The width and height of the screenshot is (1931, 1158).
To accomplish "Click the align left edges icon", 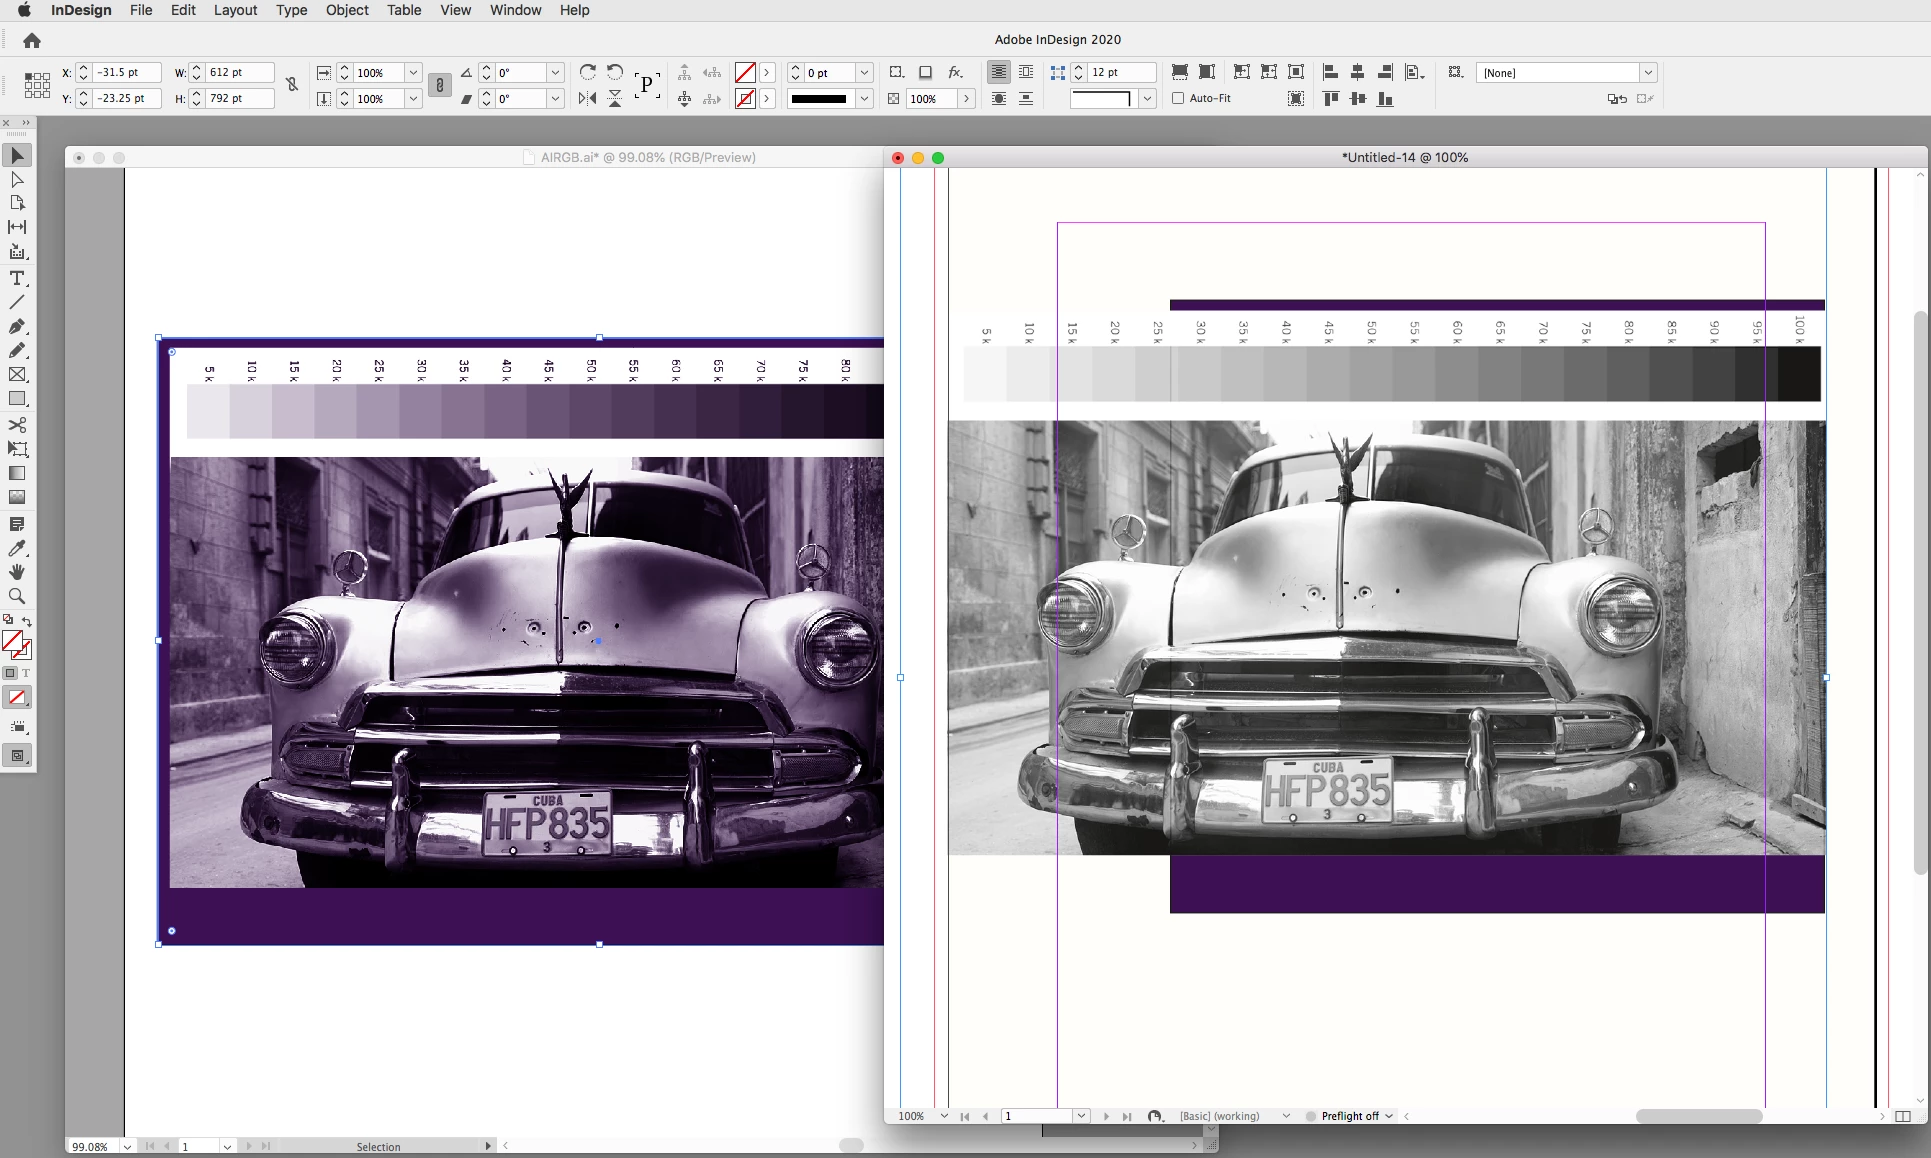I will point(1330,72).
